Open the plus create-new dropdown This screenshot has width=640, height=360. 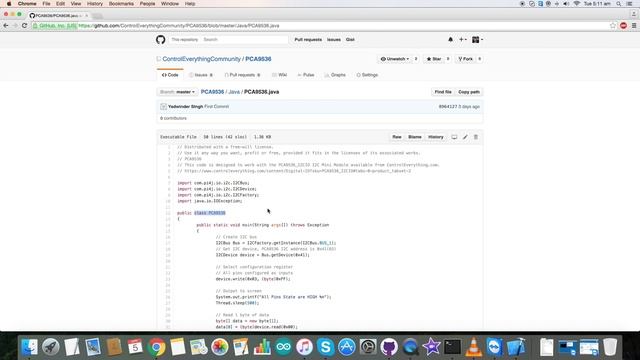(462, 40)
